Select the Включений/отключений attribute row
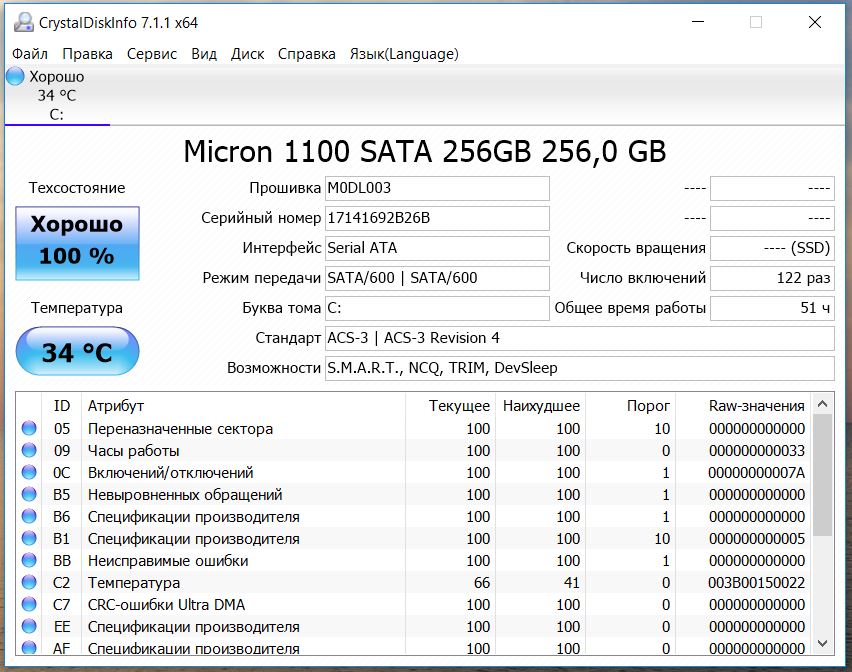 [x=414, y=473]
